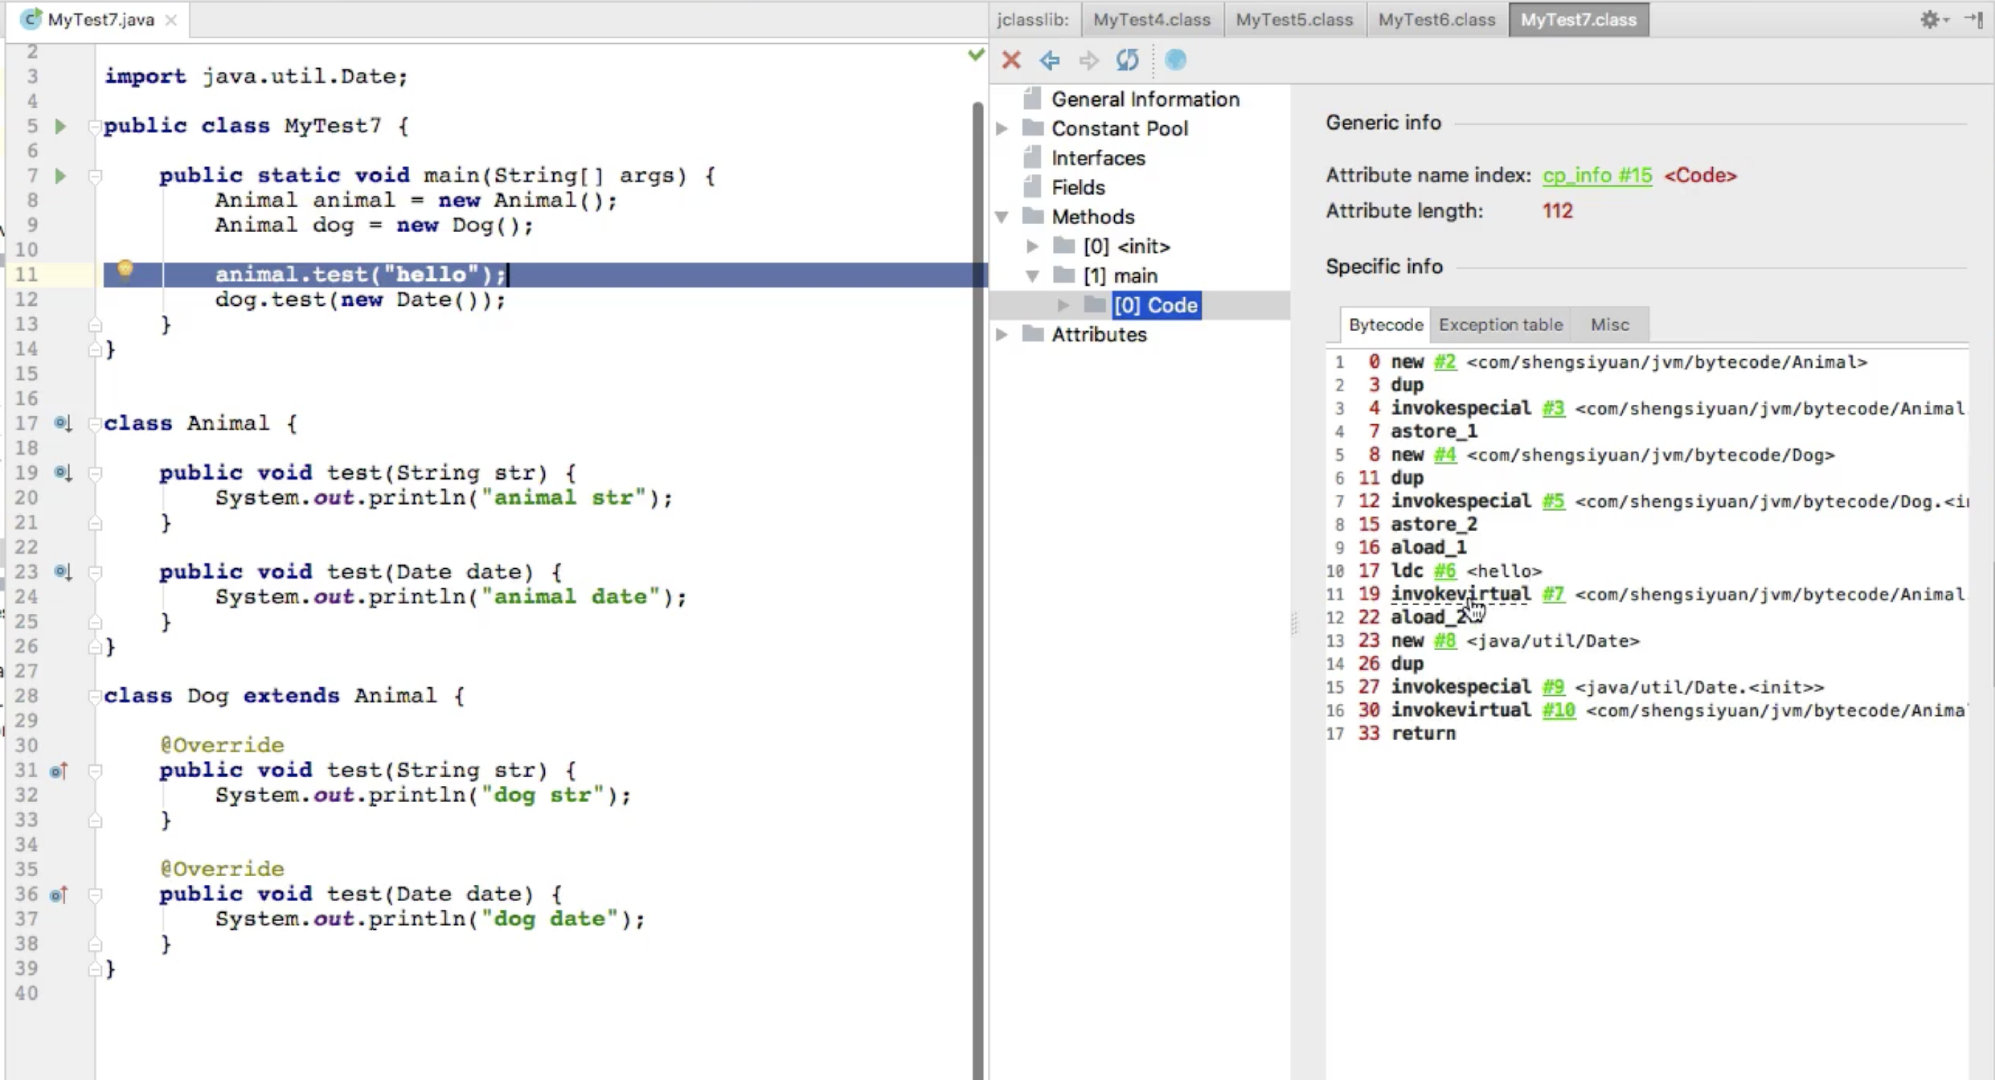The width and height of the screenshot is (1995, 1080).
Task: Navigate back with the blue left arrow
Action: (1050, 60)
